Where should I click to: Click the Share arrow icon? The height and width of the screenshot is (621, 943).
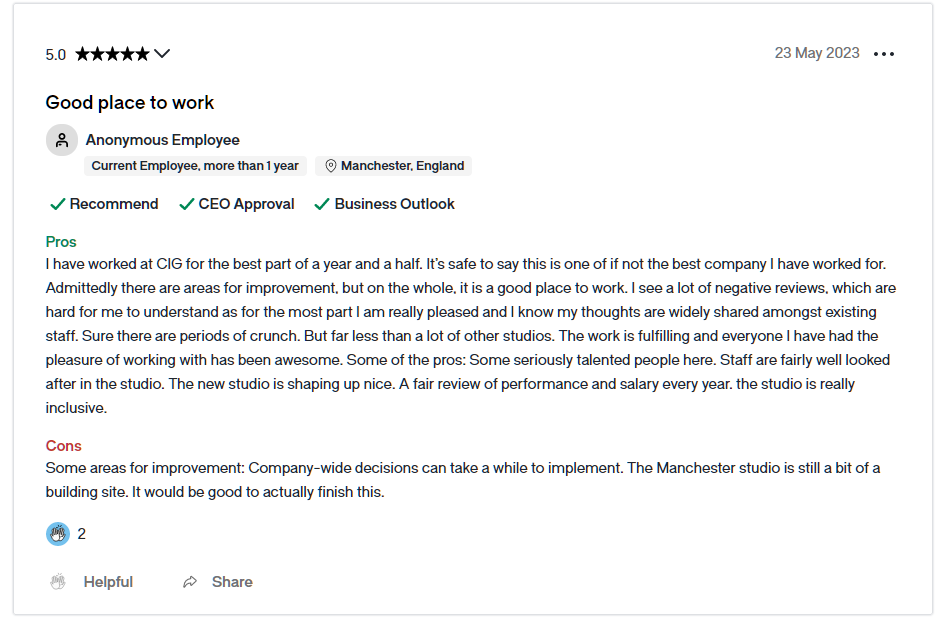coord(190,582)
